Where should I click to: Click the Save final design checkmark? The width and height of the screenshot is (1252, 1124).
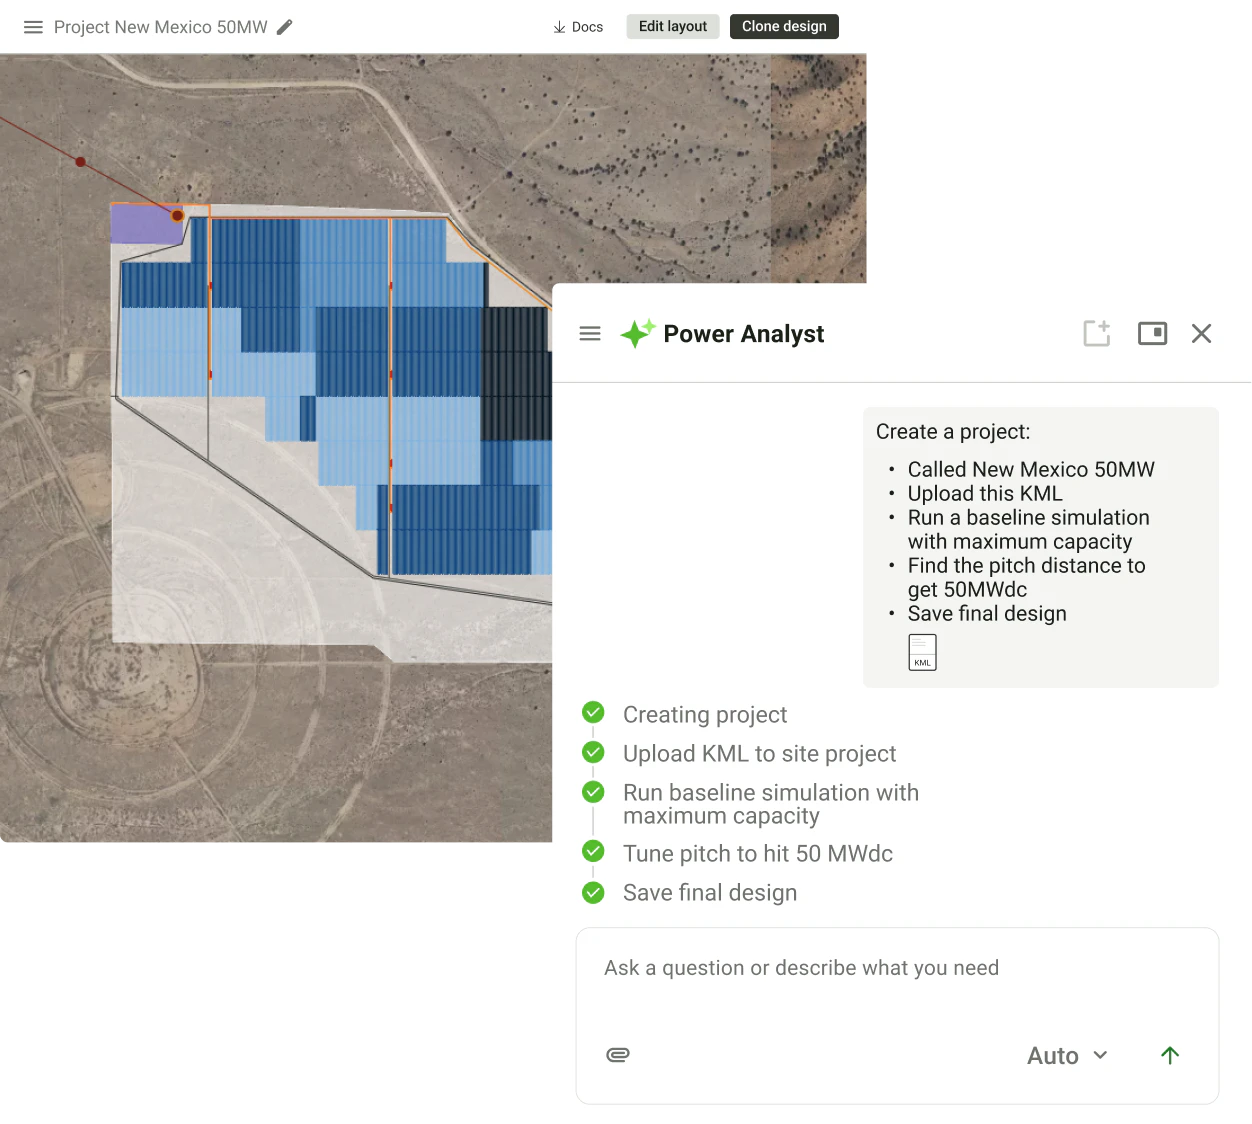[593, 892]
